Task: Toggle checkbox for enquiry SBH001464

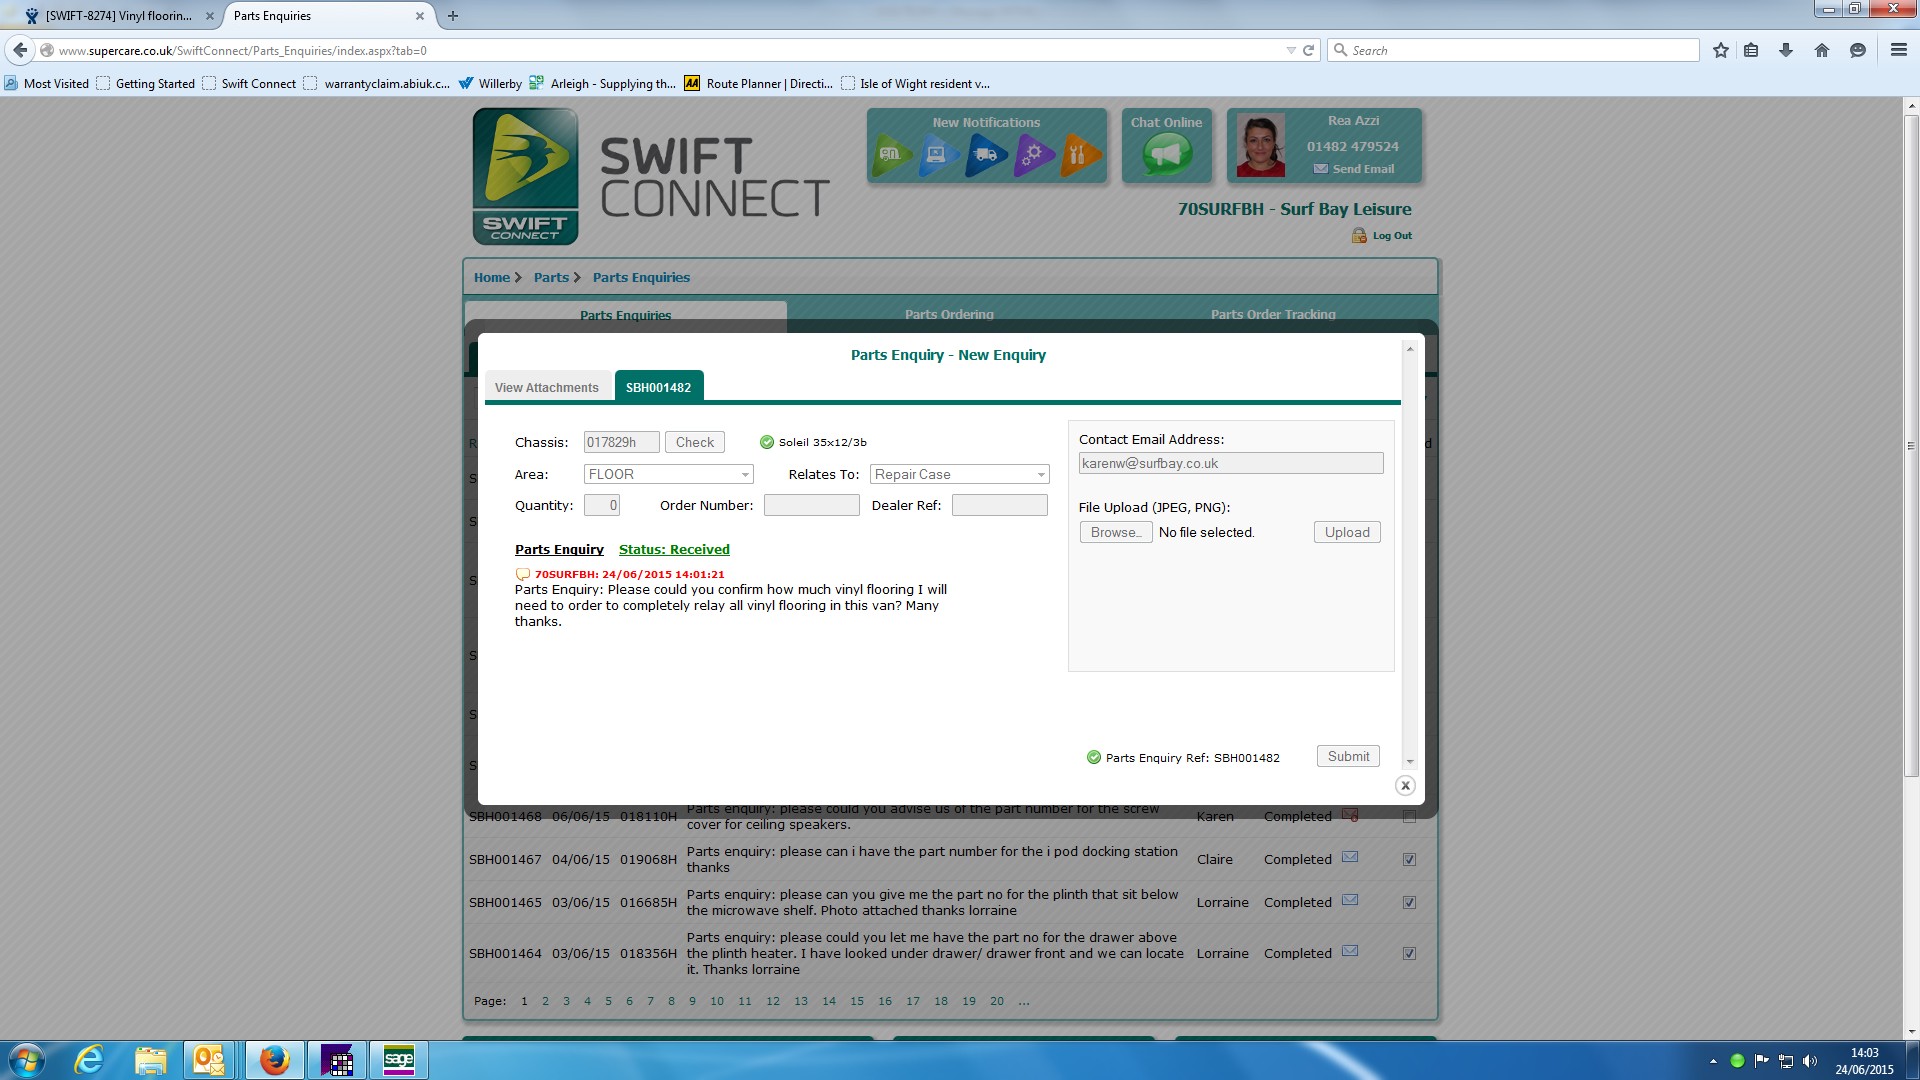Action: point(1409,954)
